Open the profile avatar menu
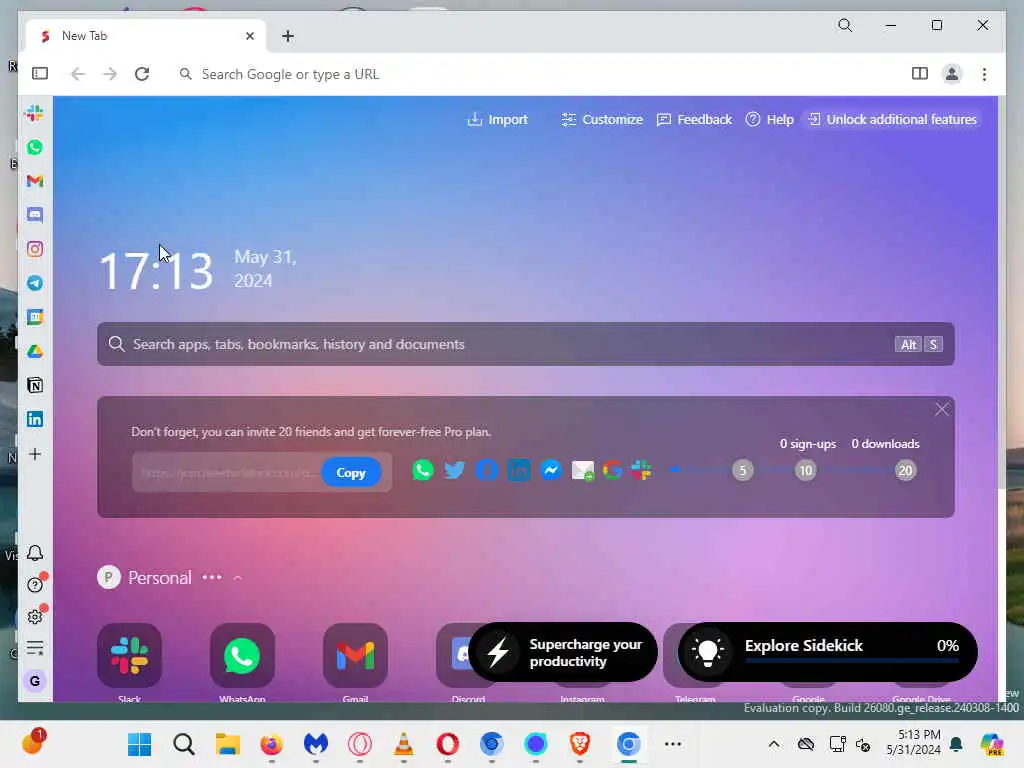The image size is (1024, 768). point(952,74)
